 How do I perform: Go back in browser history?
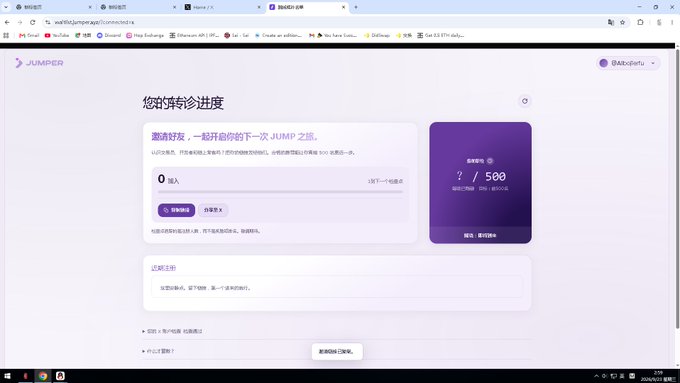tap(7, 22)
